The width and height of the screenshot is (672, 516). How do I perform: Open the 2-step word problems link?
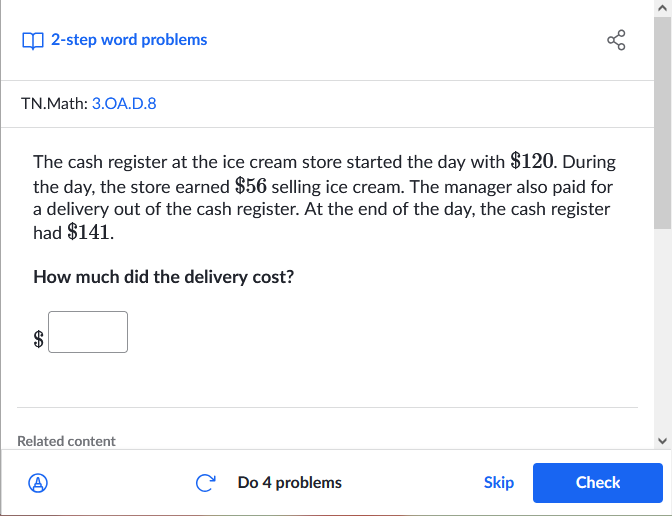(129, 40)
